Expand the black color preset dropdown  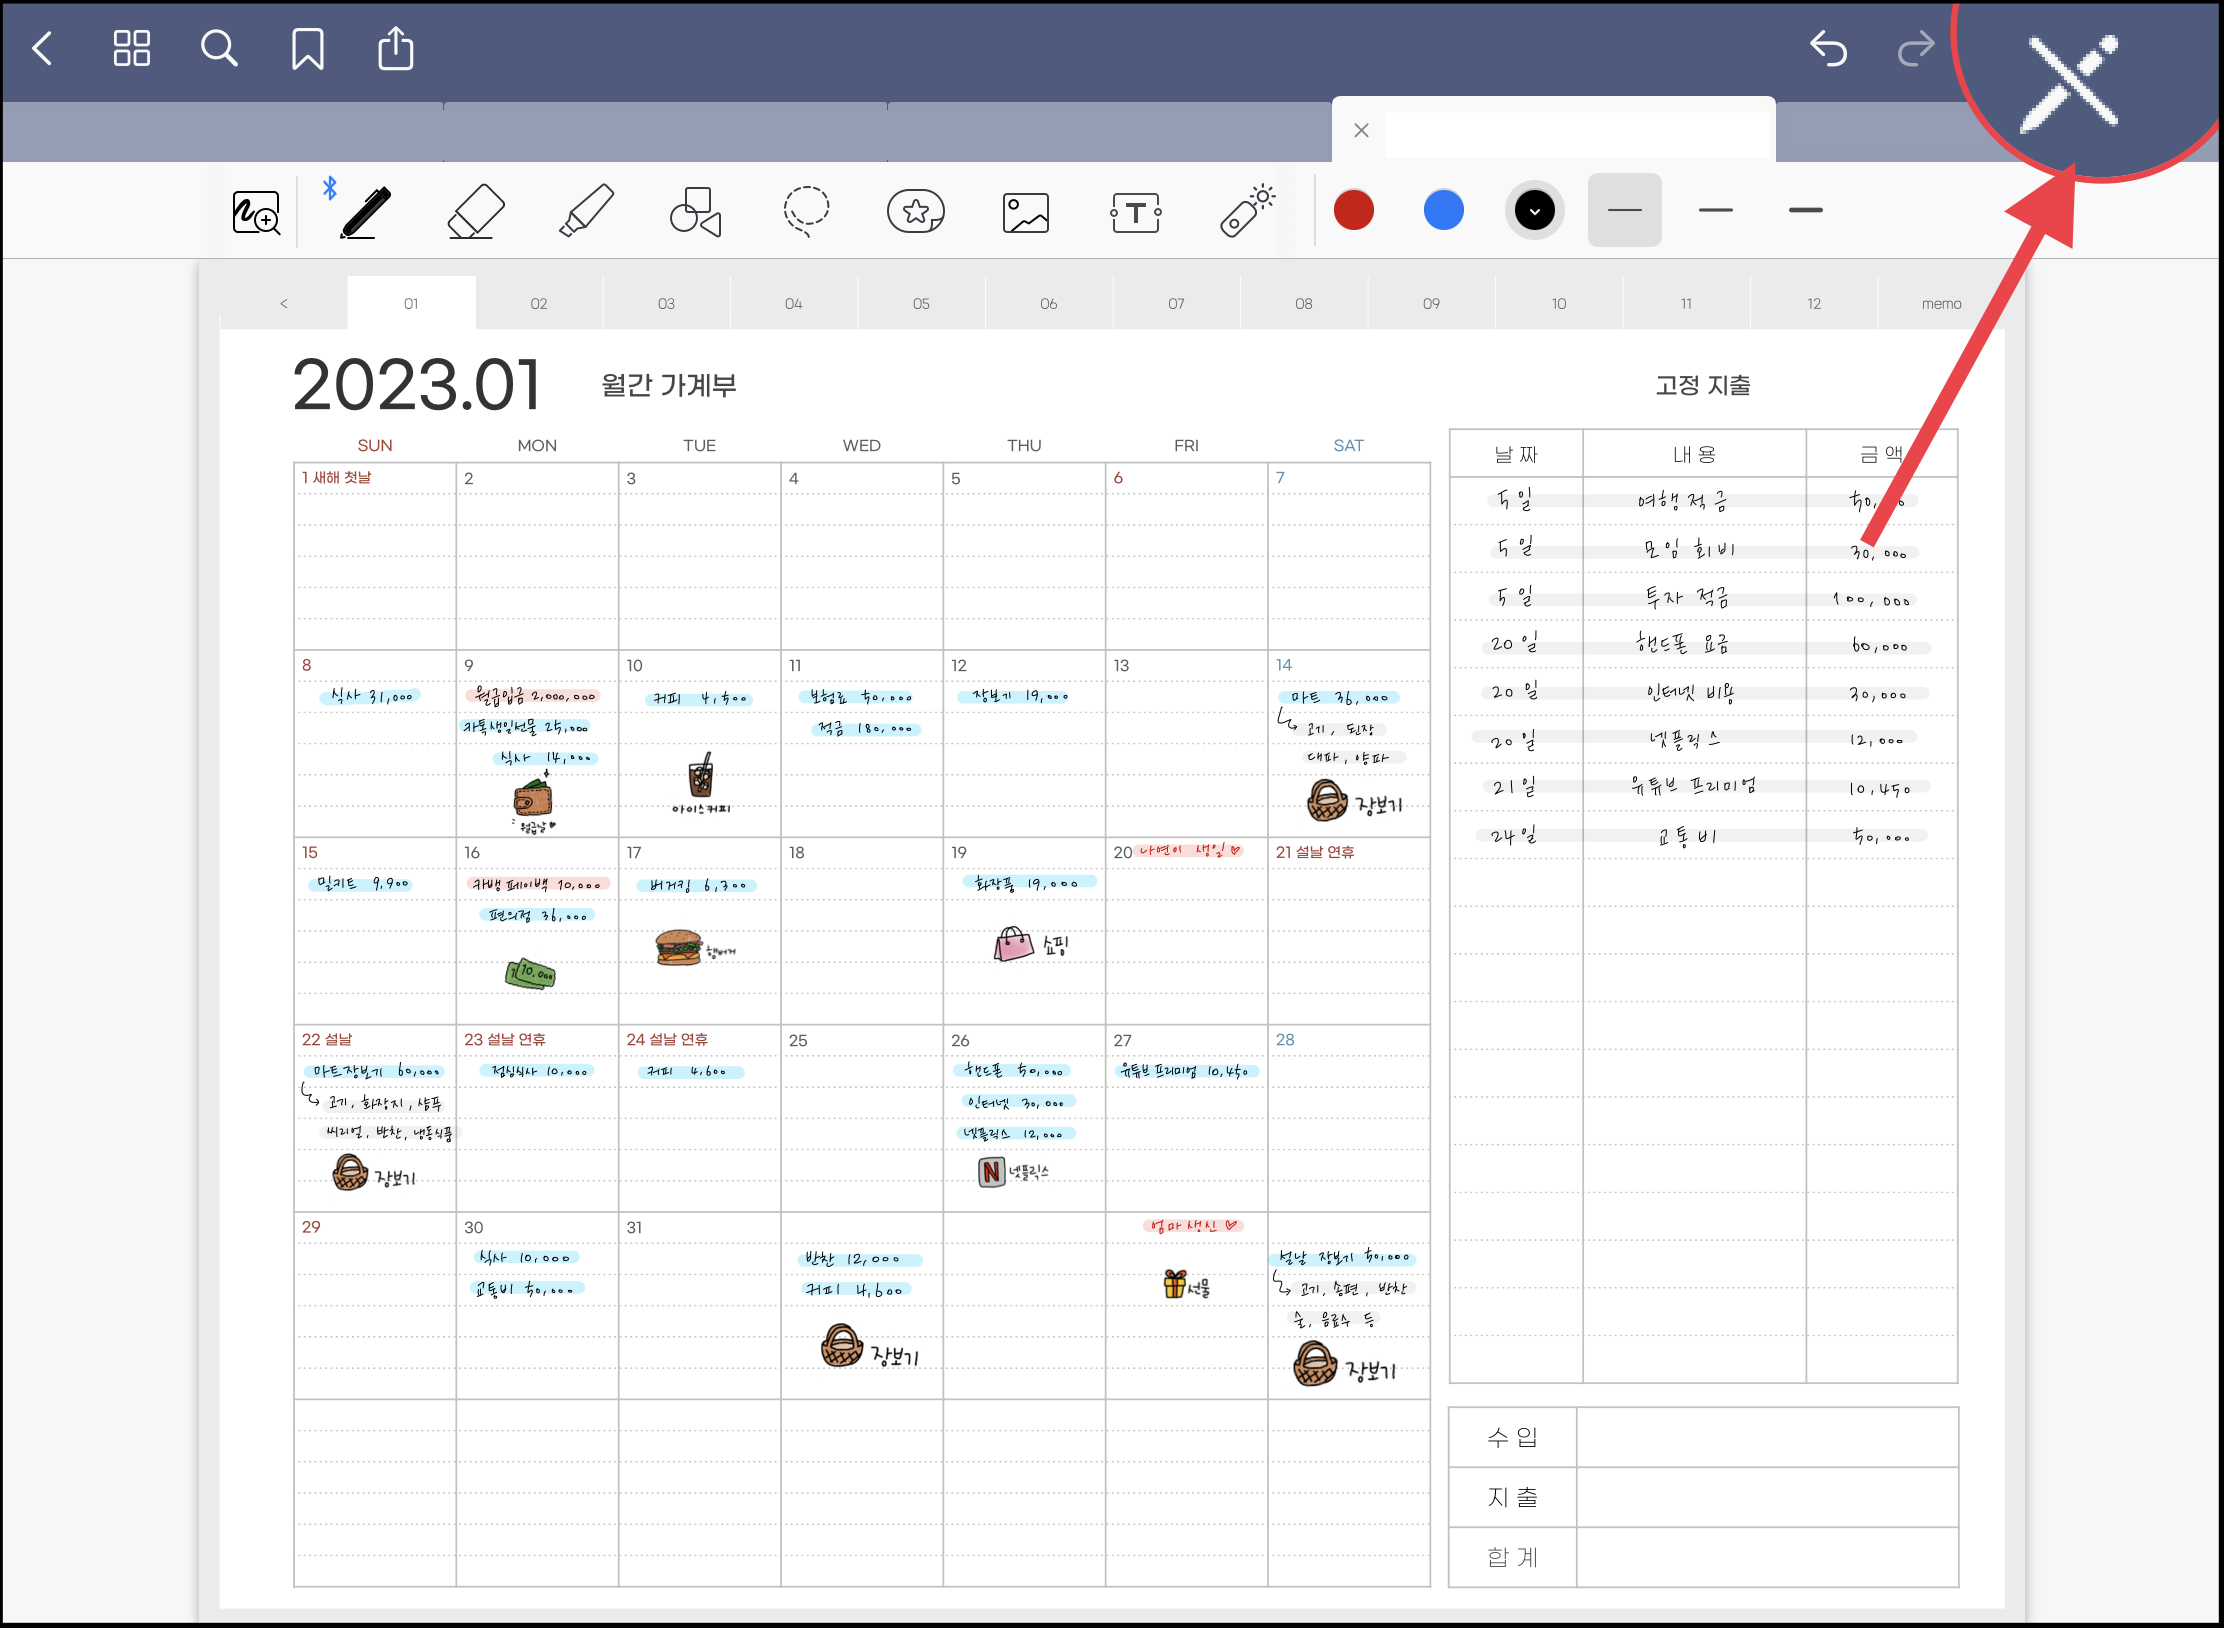[1535, 210]
